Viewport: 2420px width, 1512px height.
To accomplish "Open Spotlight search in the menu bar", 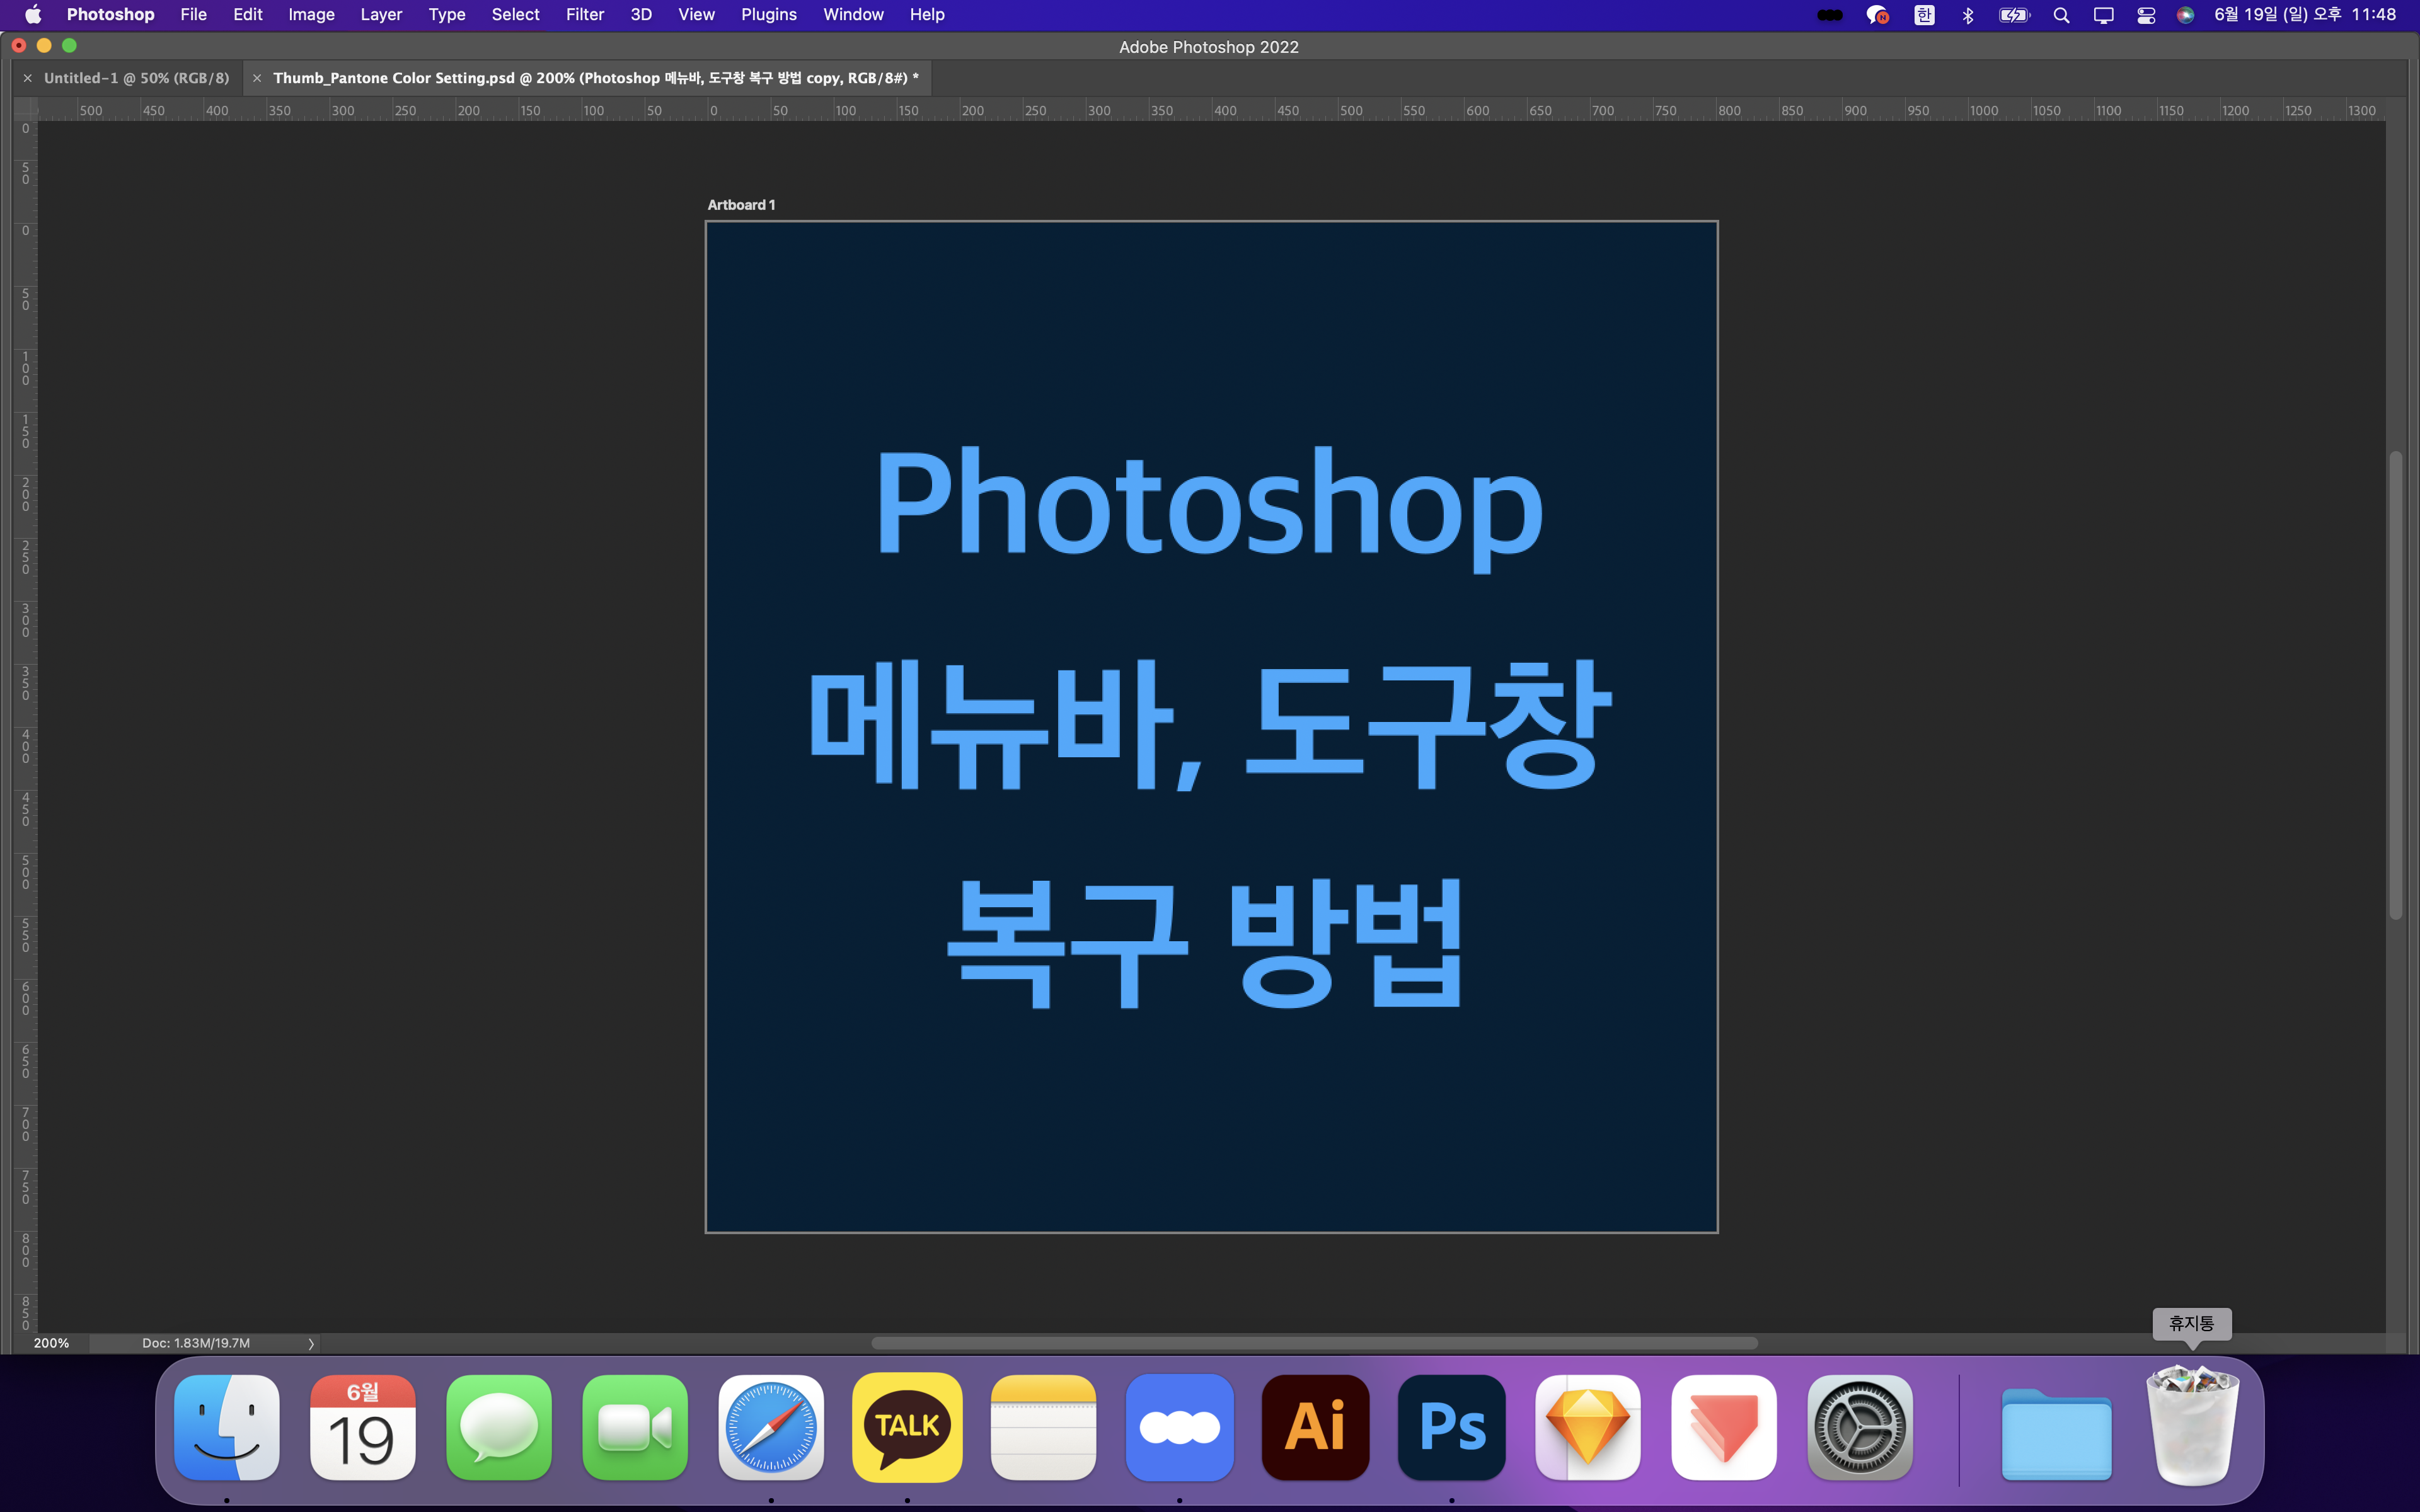I will click(2061, 15).
